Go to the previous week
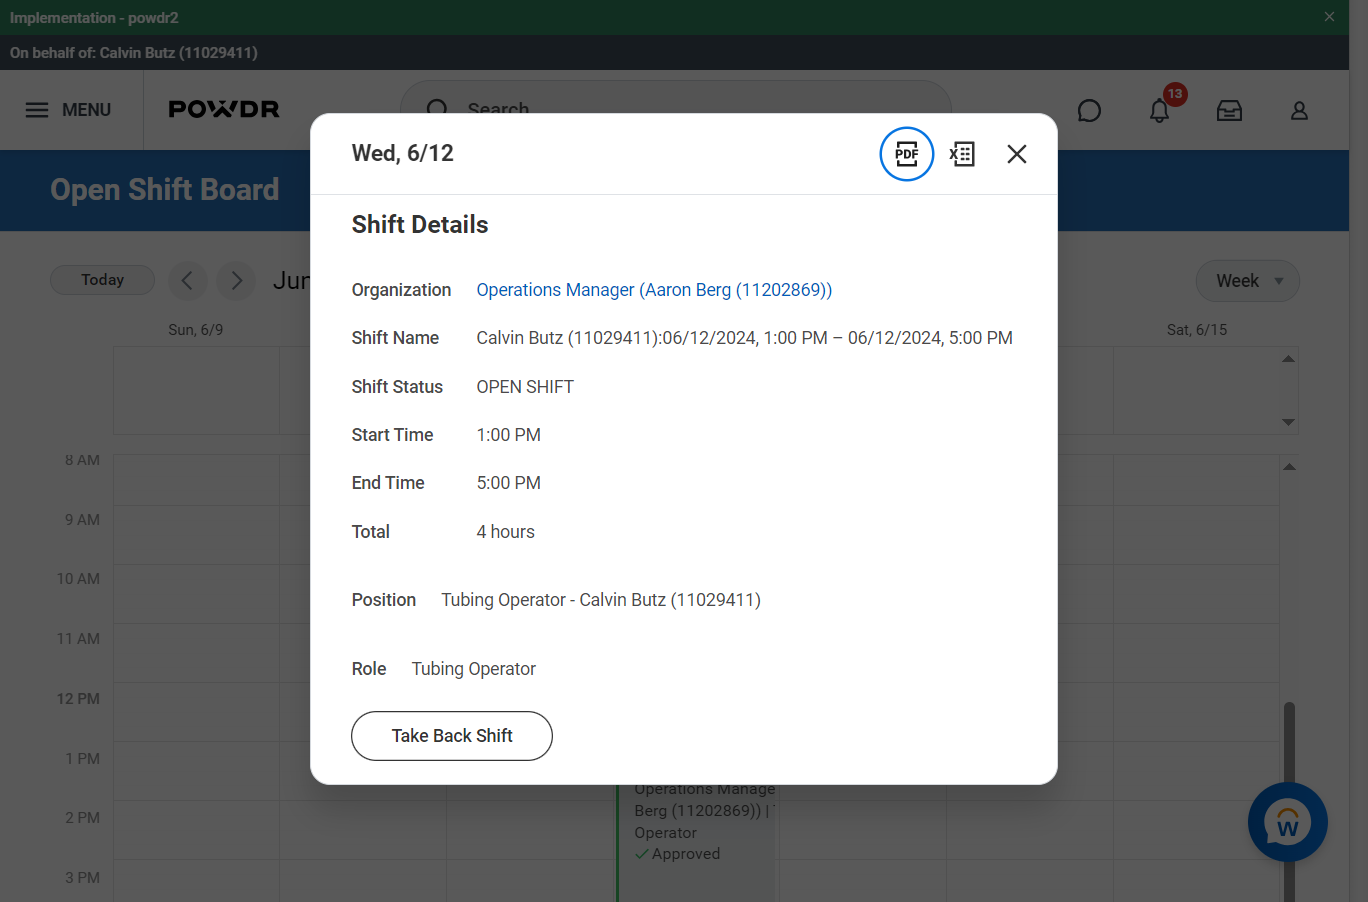Viewport: 1368px width, 902px height. (x=187, y=281)
